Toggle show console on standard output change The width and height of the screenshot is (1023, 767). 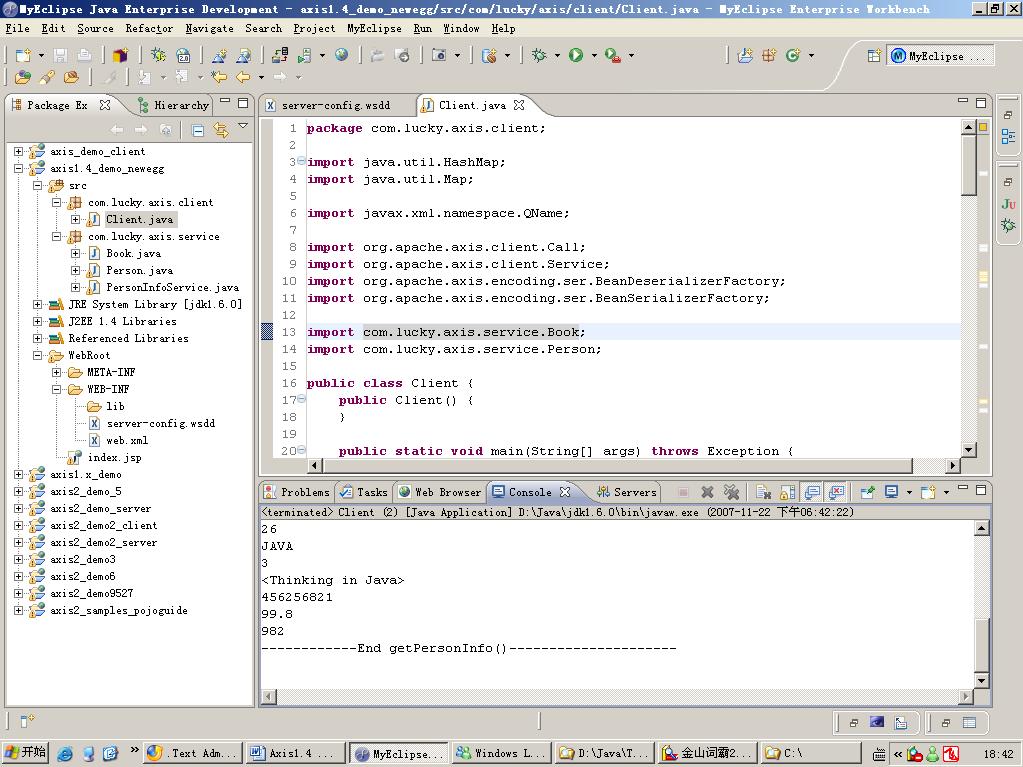point(812,492)
